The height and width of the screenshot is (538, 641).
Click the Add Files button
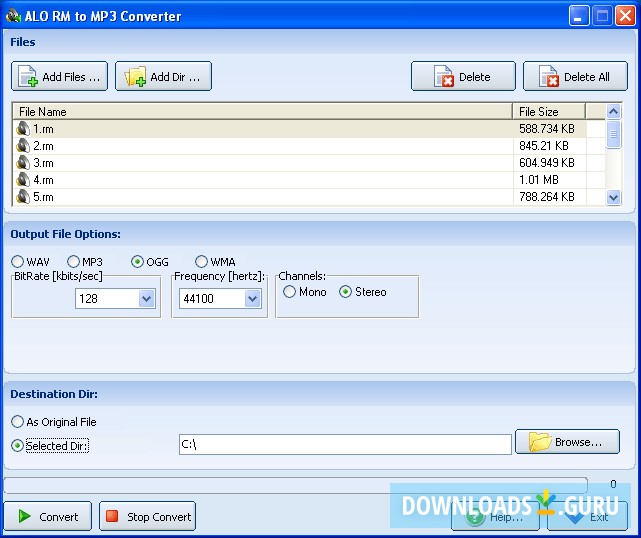(60, 76)
